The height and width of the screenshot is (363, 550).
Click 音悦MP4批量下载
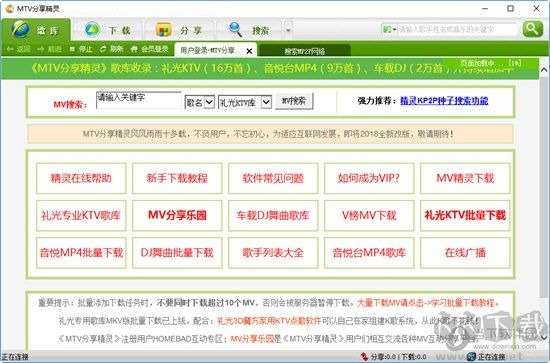coord(81,253)
